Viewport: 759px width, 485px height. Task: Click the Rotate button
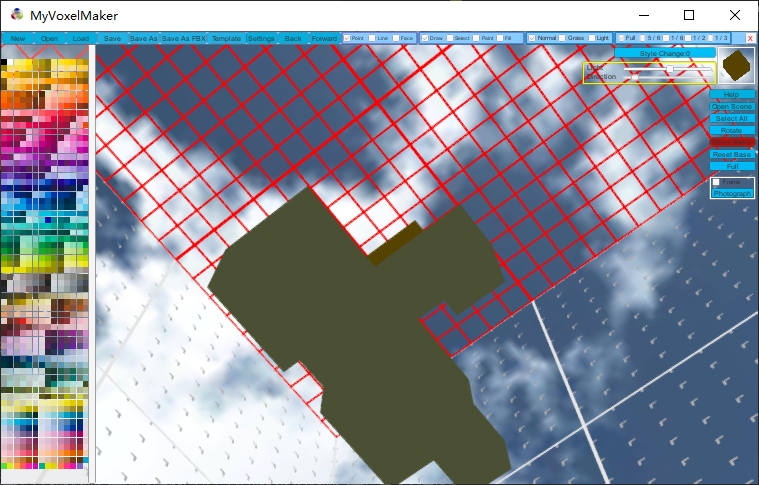click(x=731, y=131)
